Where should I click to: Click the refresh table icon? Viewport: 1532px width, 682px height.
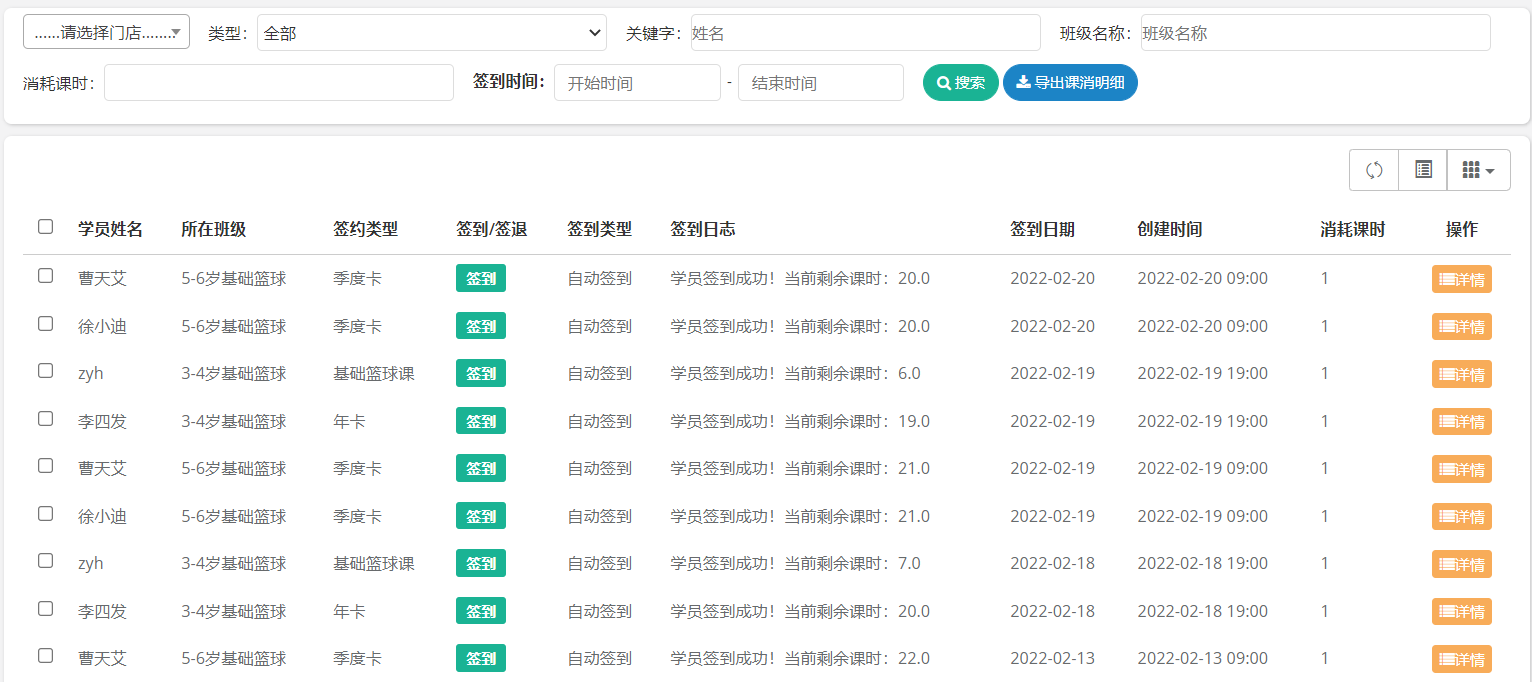tap(1374, 170)
